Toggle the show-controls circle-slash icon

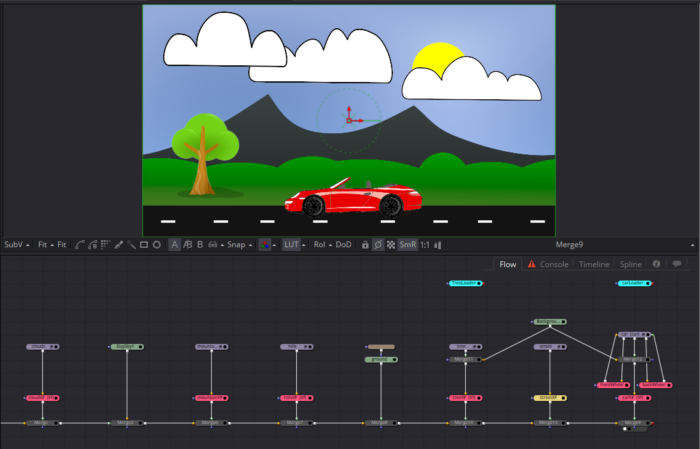[x=378, y=245]
